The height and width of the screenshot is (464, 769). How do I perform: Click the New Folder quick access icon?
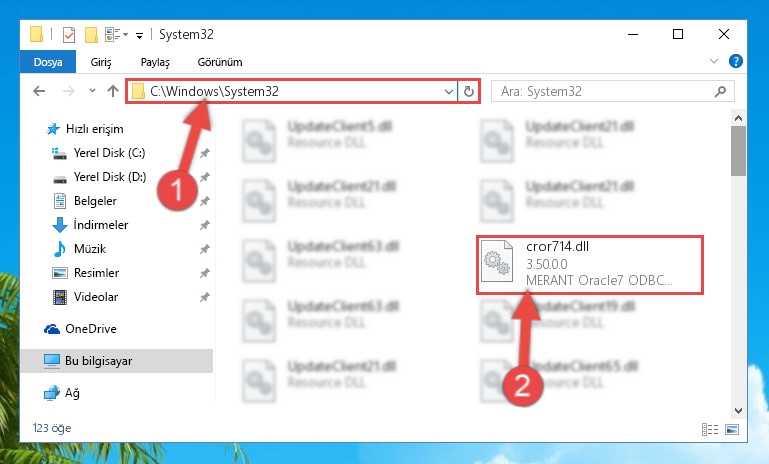[91, 35]
